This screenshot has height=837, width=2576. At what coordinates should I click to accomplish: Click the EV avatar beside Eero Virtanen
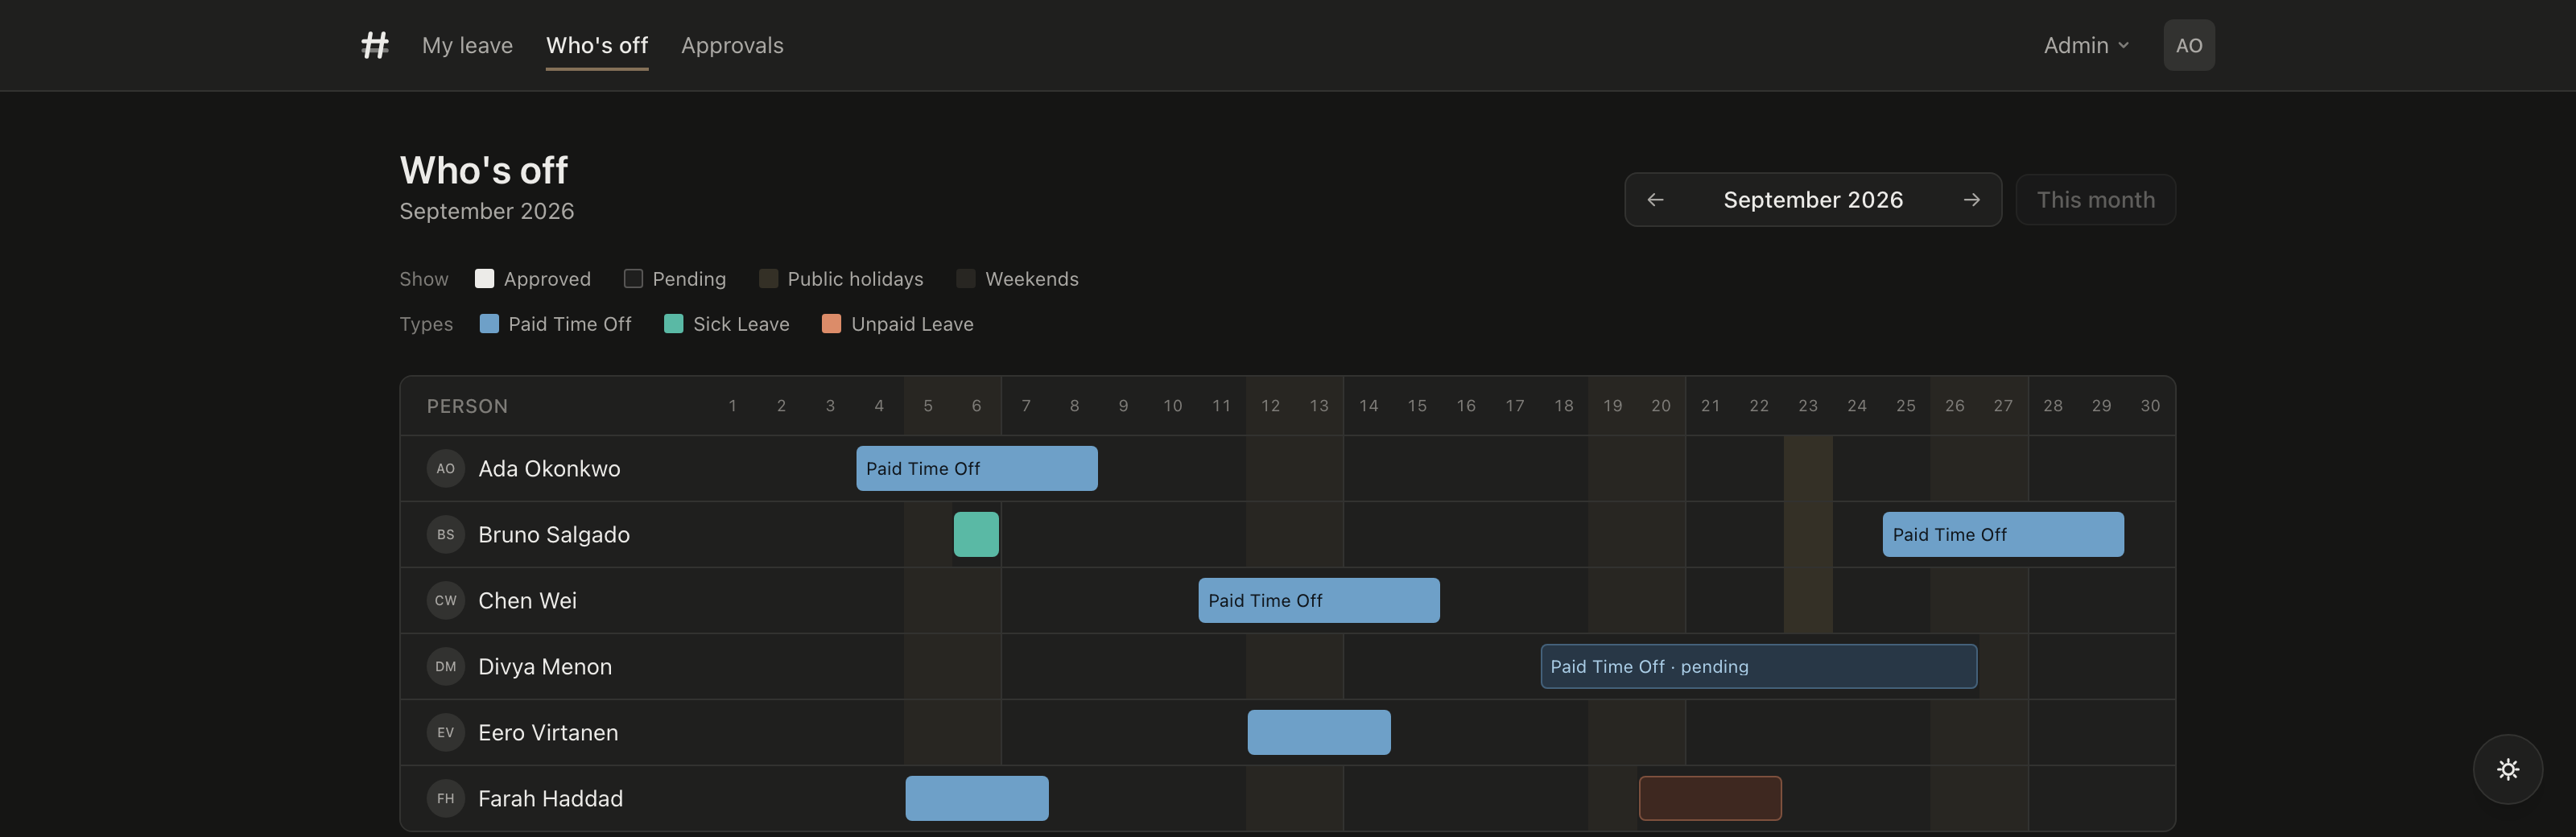(x=446, y=732)
